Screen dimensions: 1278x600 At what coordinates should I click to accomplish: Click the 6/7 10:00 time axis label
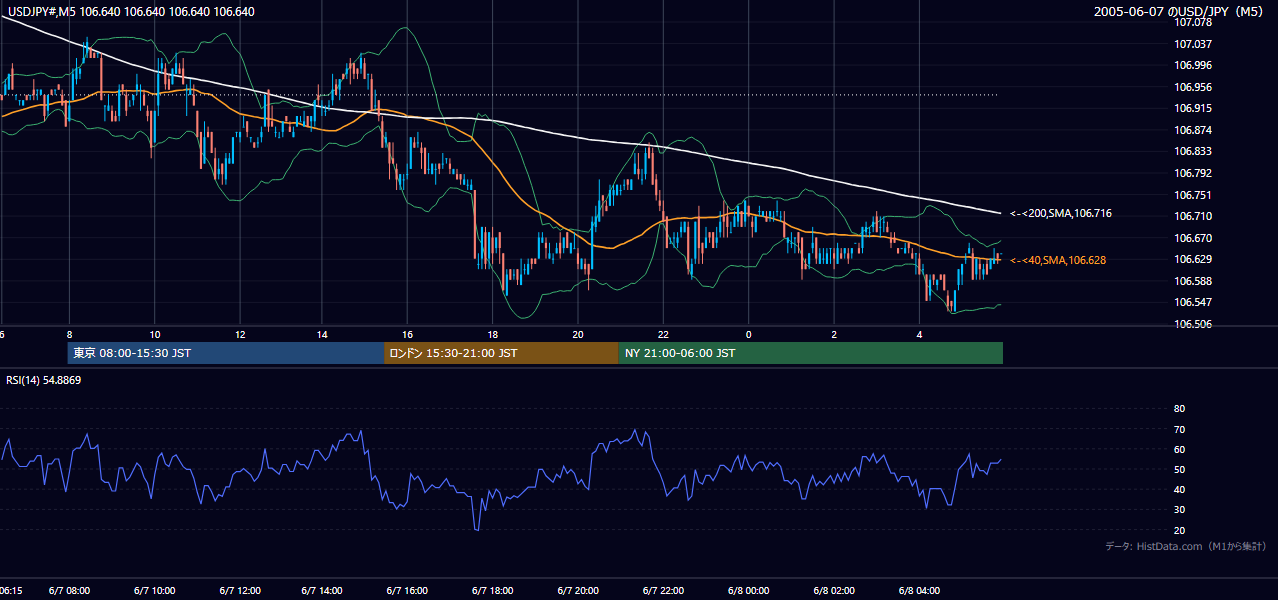(154, 590)
